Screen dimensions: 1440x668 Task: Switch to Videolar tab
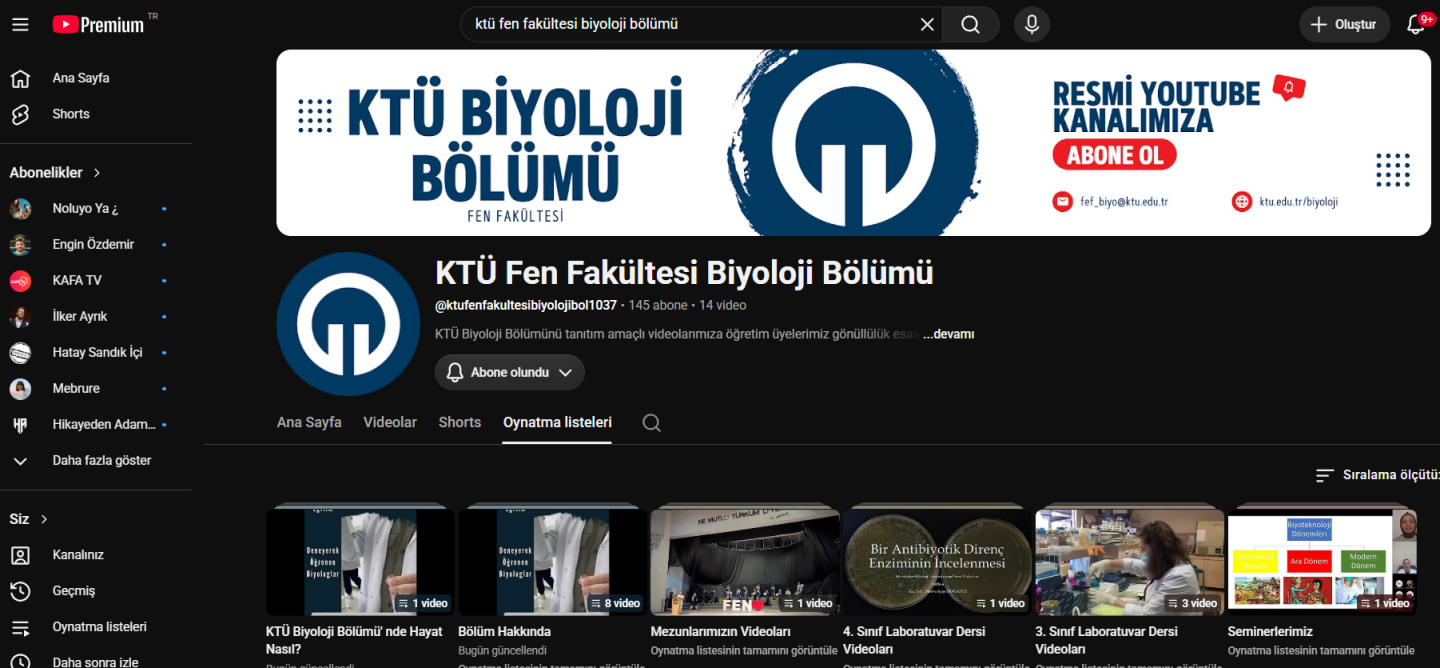tap(390, 422)
